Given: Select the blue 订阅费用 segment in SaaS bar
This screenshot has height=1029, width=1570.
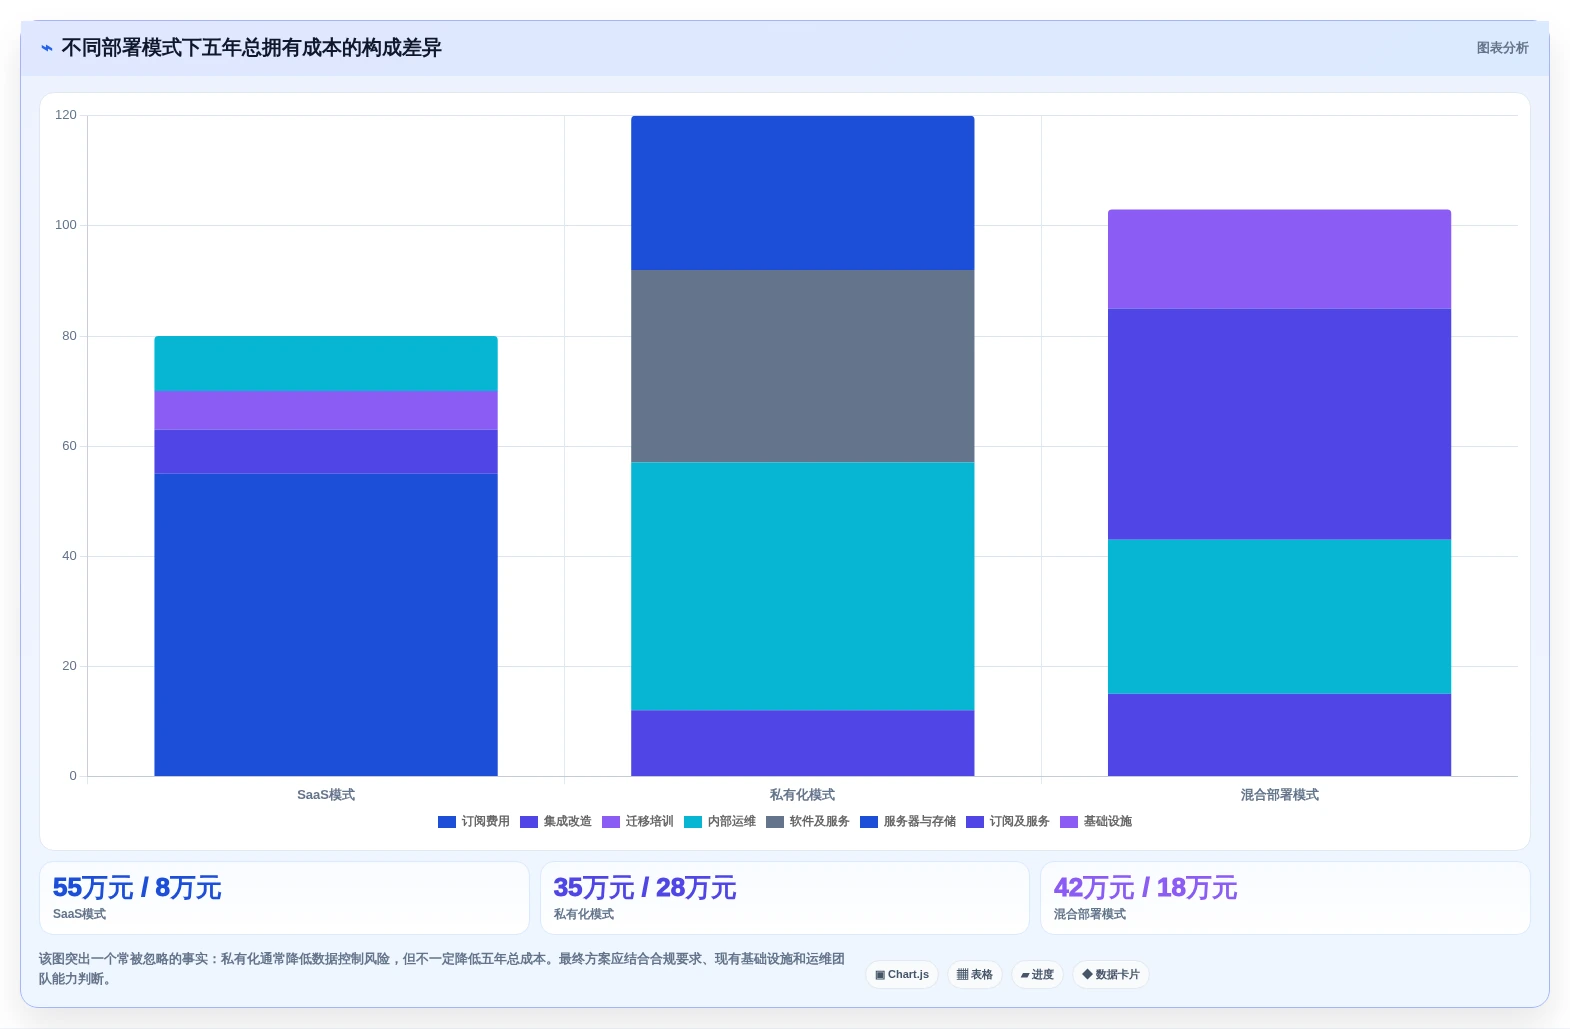Looking at the screenshot, I should 326,625.
